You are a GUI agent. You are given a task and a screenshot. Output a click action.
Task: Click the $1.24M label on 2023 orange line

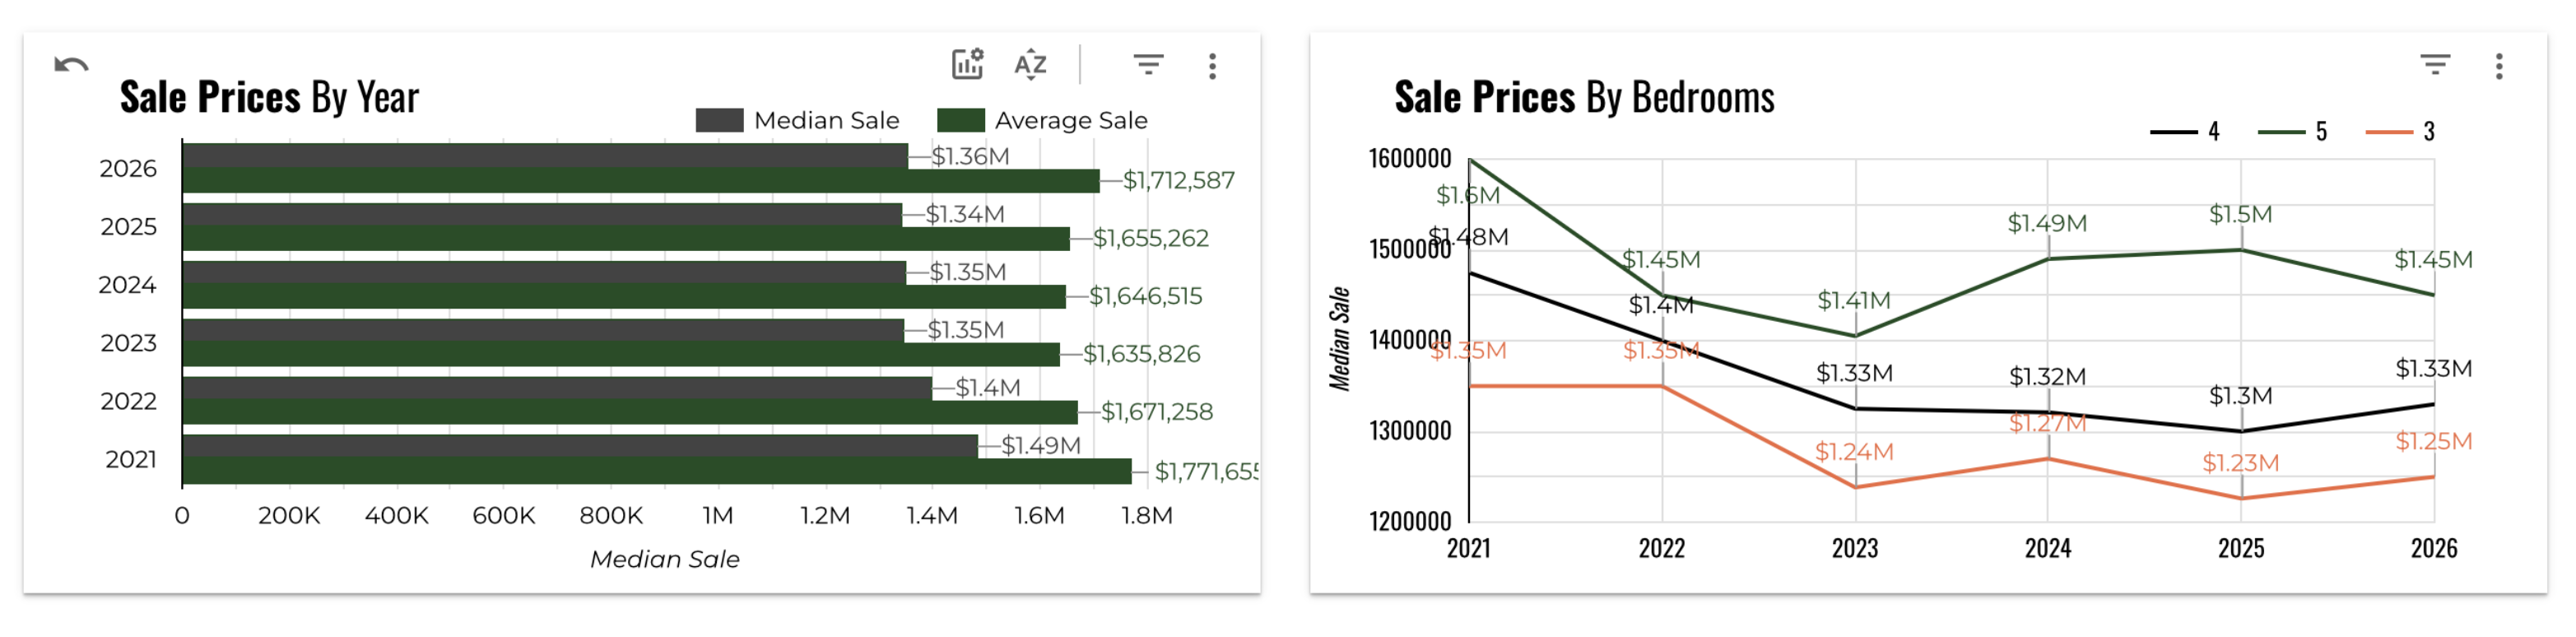point(1854,452)
